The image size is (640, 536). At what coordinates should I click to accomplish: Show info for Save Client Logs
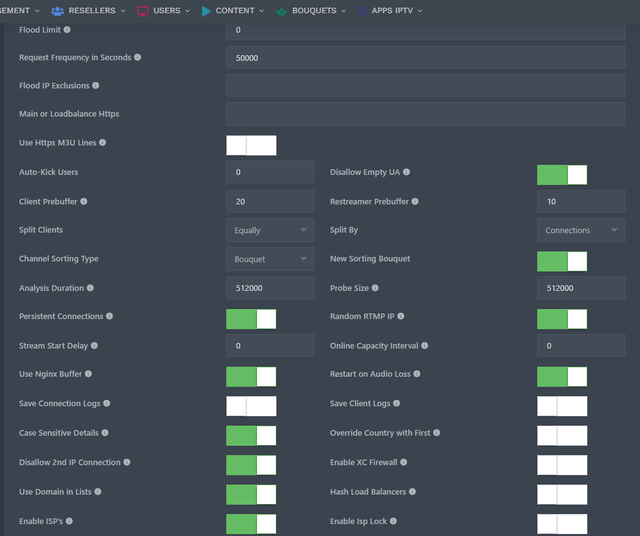point(396,403)
